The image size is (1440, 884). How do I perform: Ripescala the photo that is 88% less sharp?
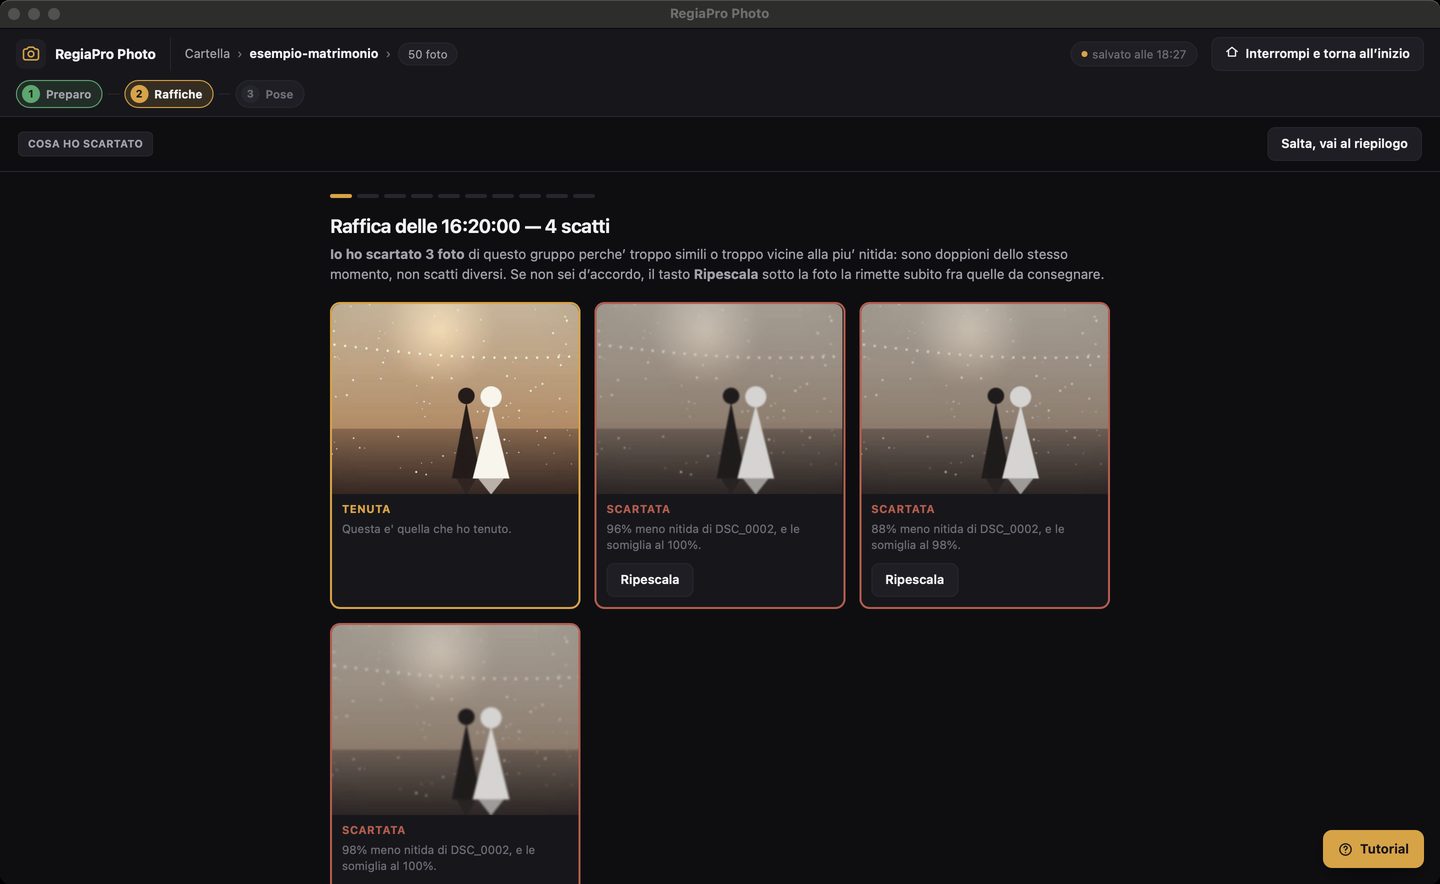(914, 580)
